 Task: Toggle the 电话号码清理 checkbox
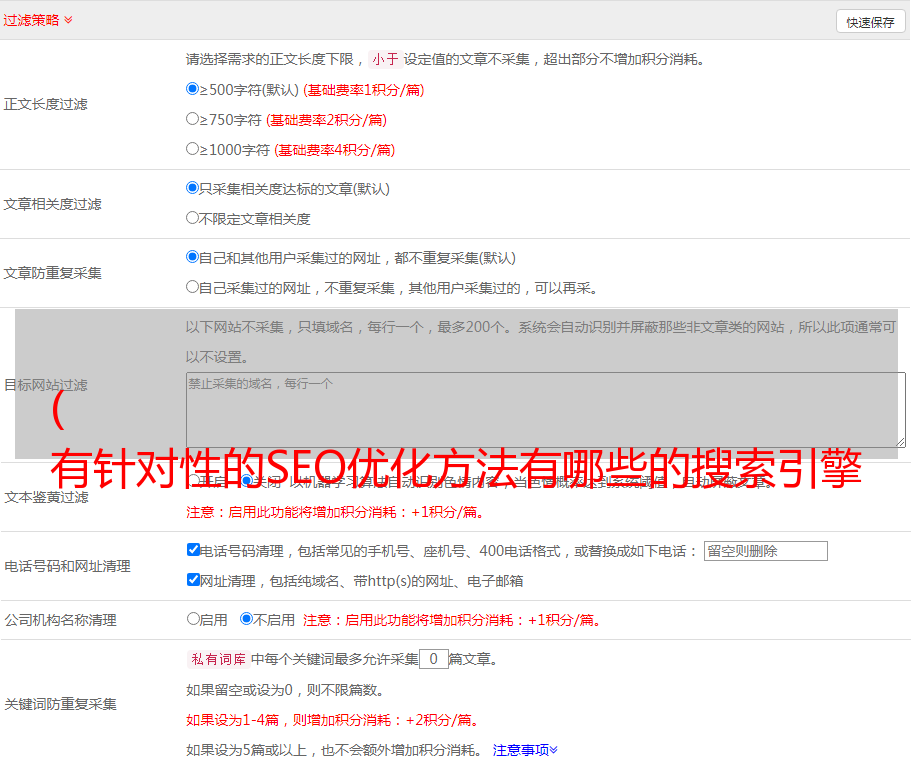pos(193,550)
